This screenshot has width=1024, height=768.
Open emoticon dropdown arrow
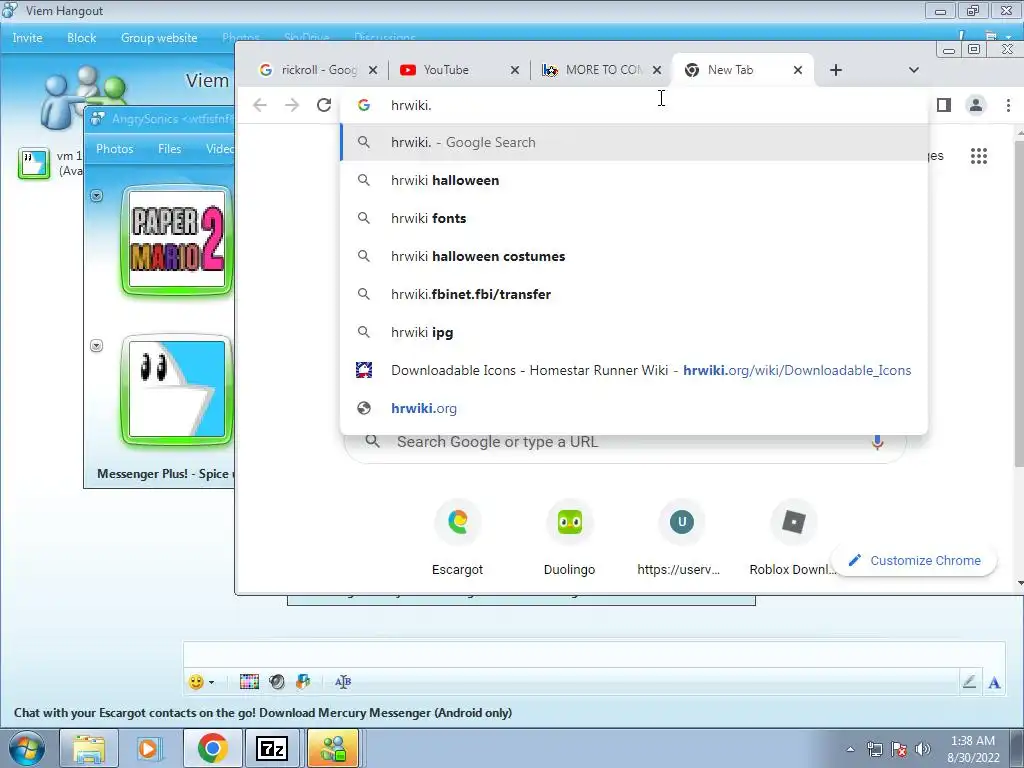coord(212,682)
